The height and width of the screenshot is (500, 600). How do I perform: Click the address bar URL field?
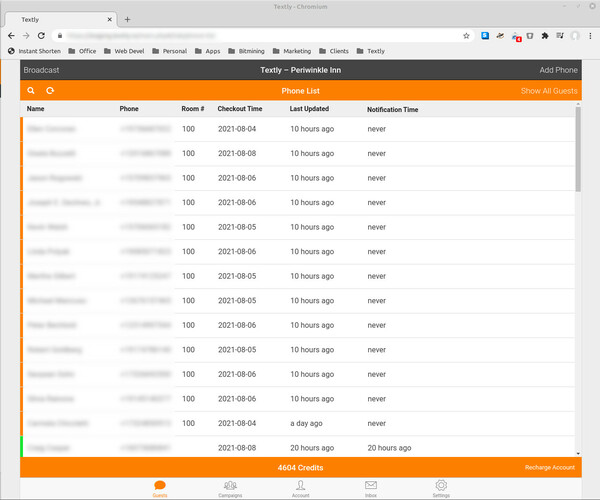tap(264, 36)
